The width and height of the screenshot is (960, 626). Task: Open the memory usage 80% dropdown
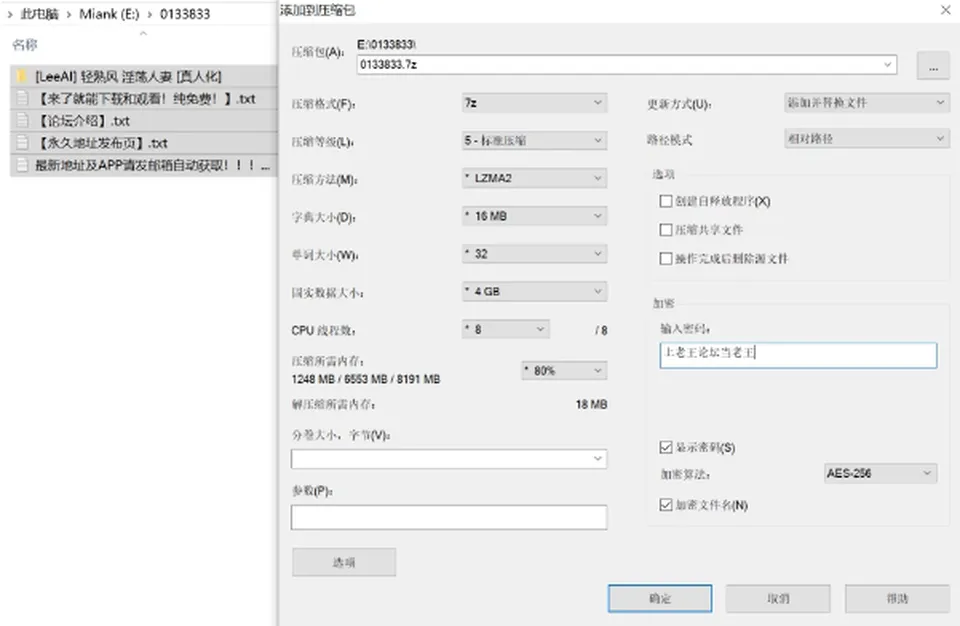coord(564,371)
